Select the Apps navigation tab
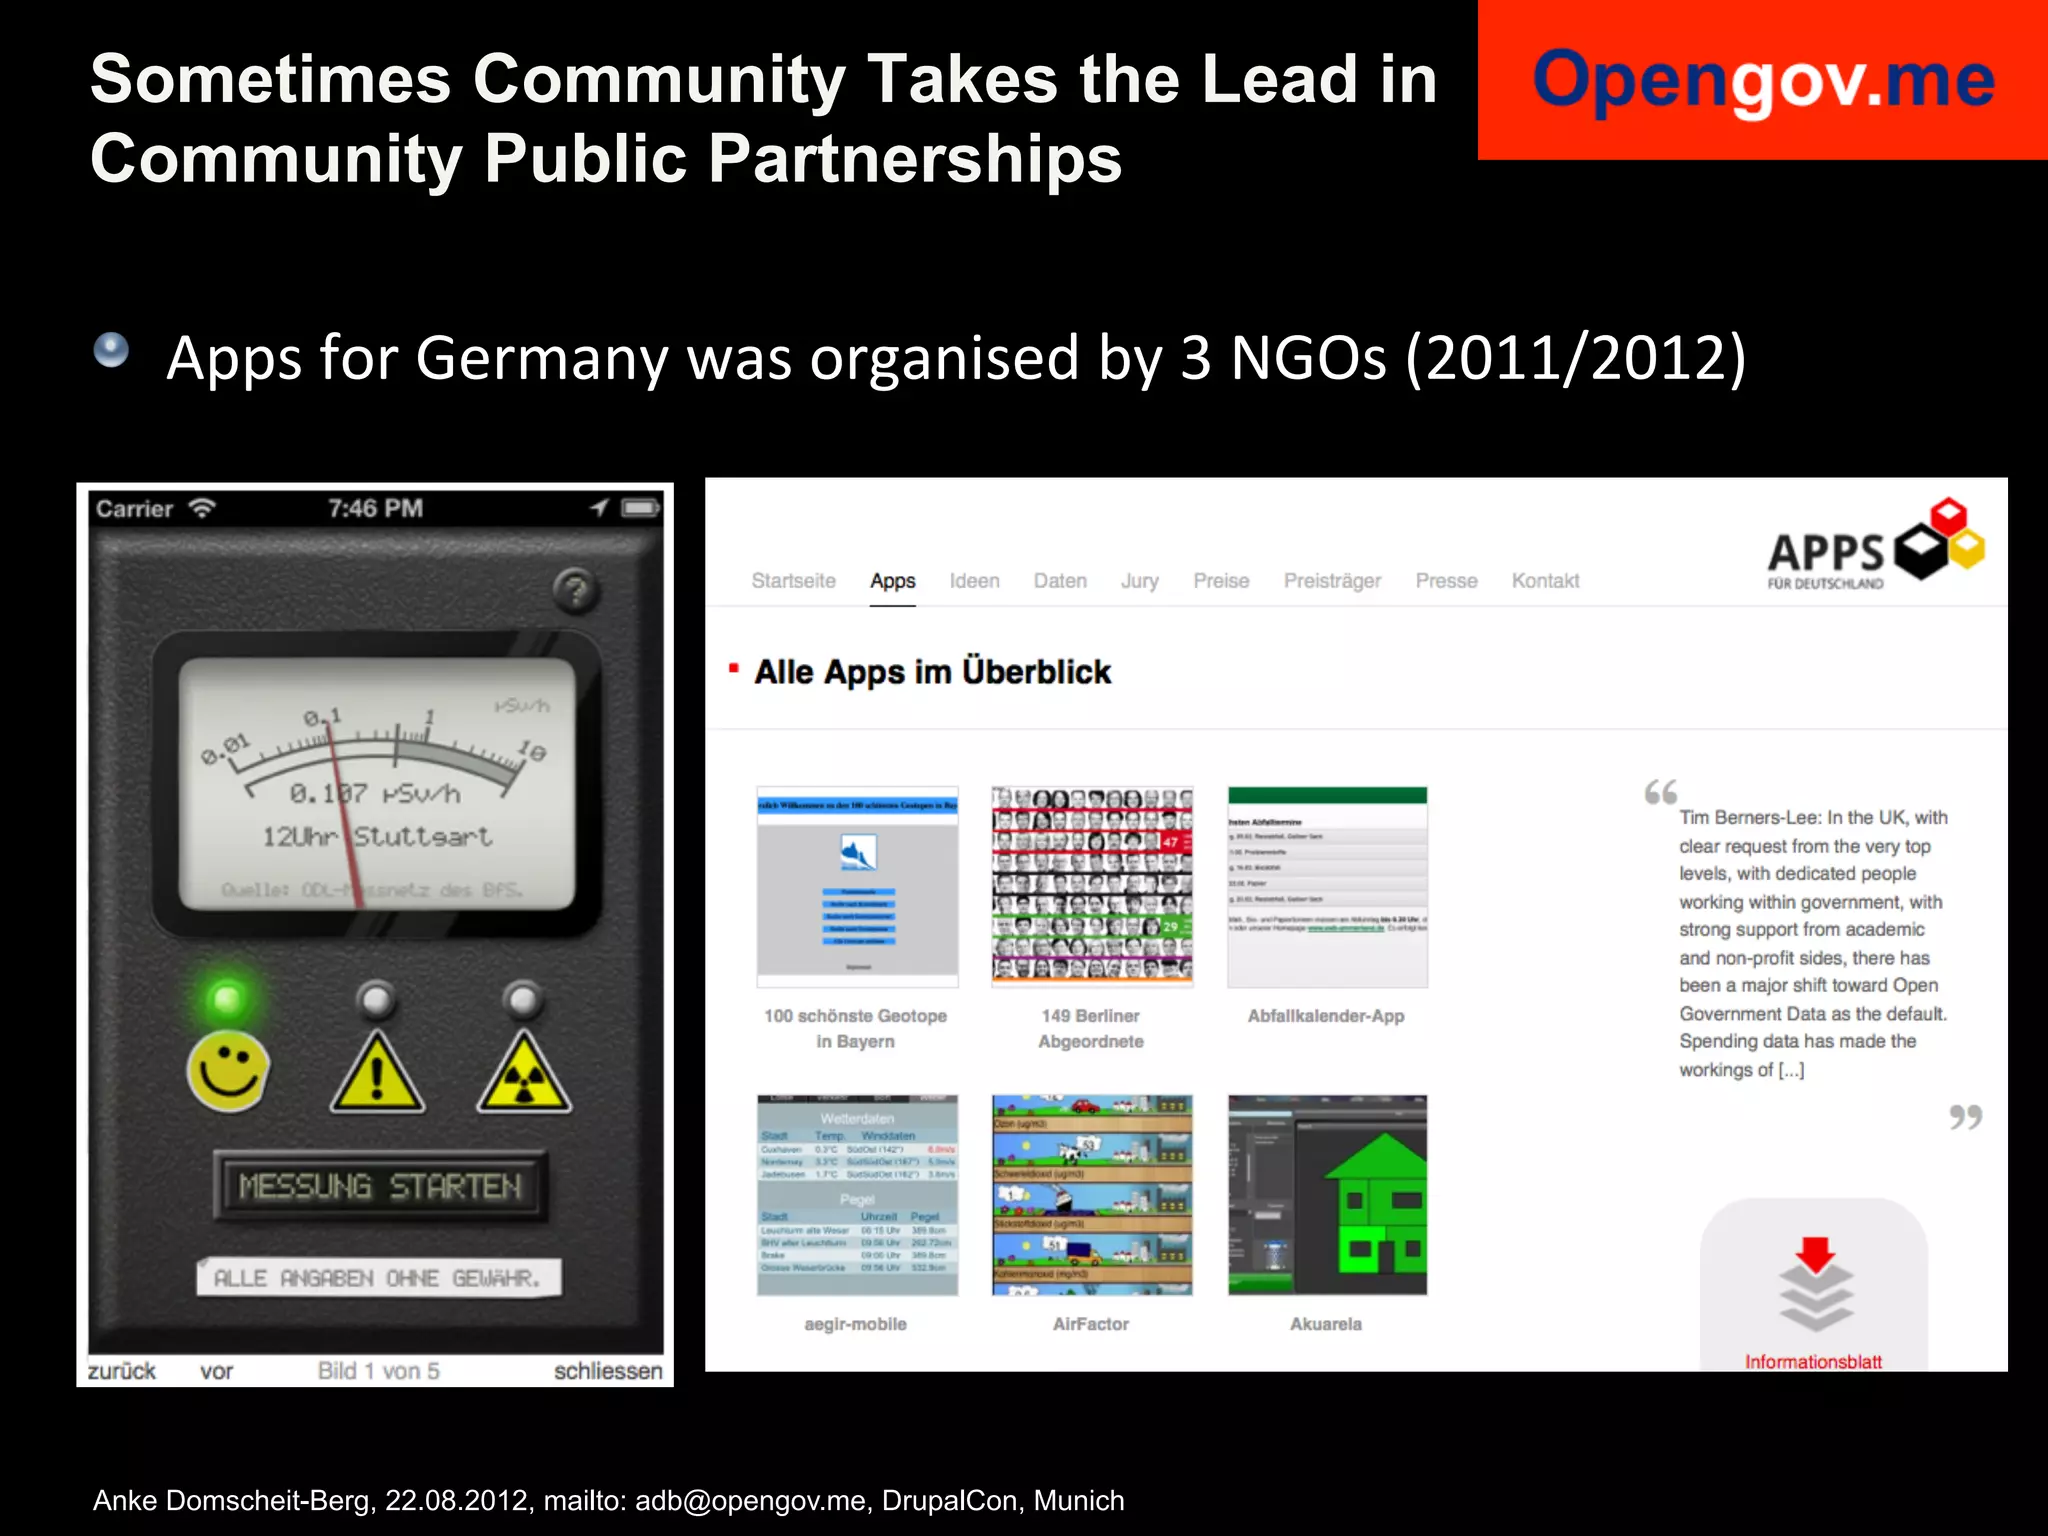This screenshot has width=2048, height=1536. click(x=893, y=581)
